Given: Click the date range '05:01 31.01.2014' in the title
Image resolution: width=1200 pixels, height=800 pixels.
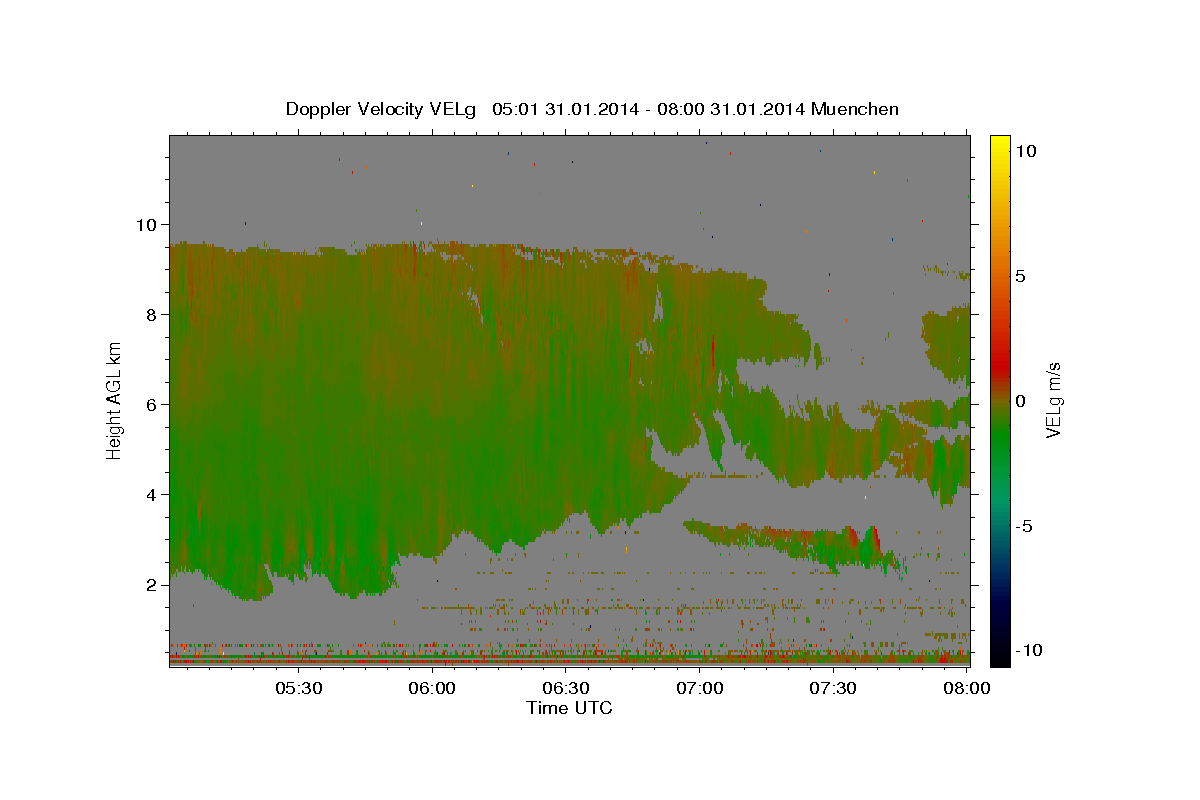Looking at the screenshot, I should coord(566,109).
